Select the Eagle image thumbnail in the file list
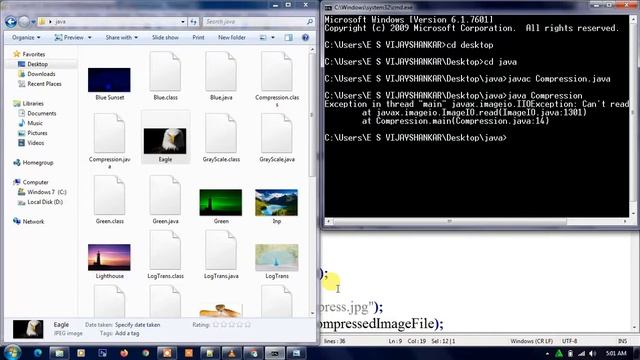Viewport: 640px width, 360px height. [165, 141]
